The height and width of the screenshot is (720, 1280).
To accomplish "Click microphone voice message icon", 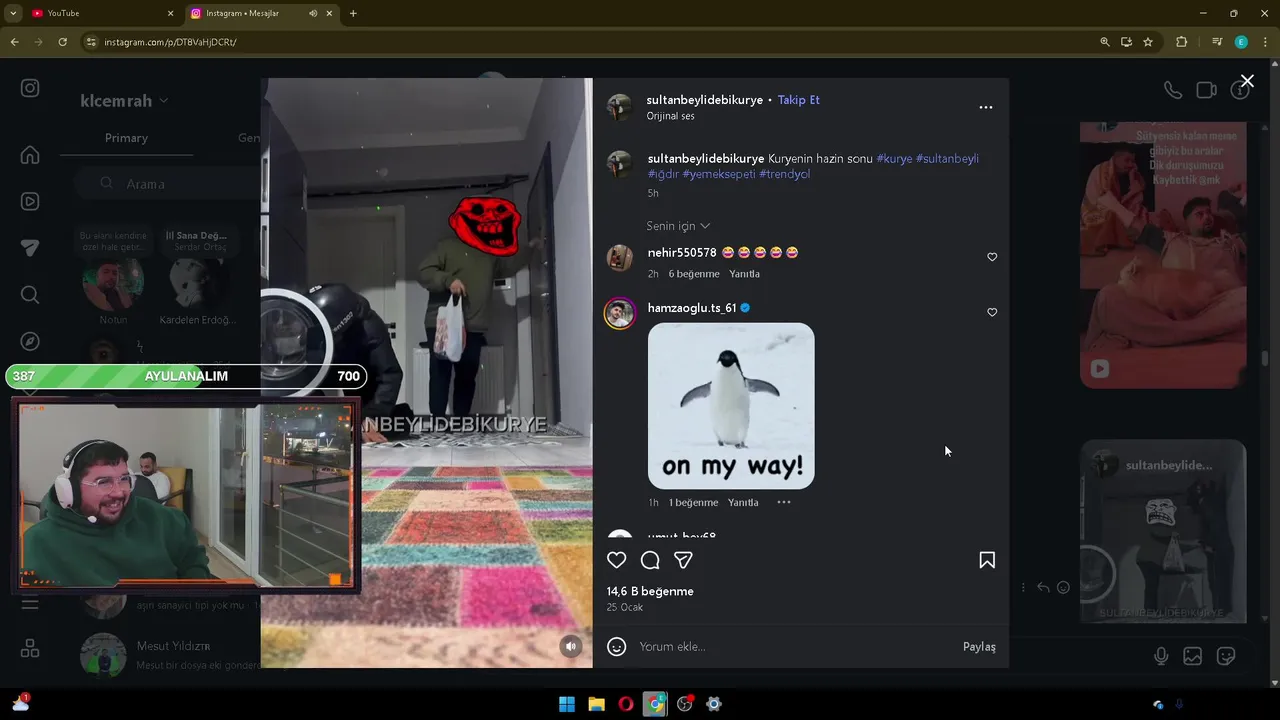I will (1161, 656).
